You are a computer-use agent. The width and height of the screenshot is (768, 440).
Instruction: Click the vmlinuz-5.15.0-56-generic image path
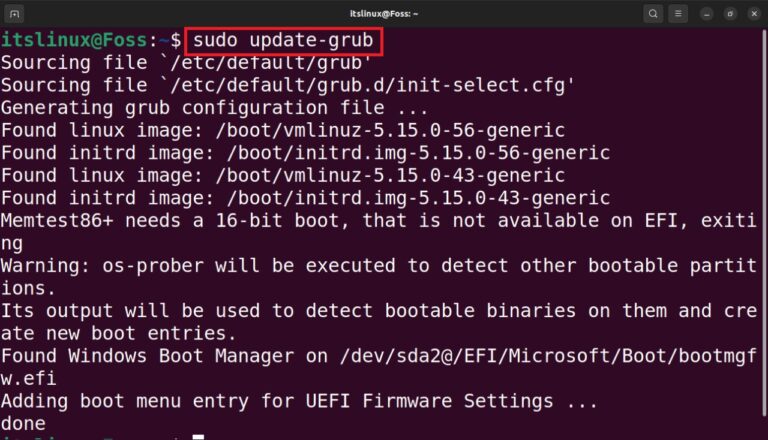click(x=390, y=130)
